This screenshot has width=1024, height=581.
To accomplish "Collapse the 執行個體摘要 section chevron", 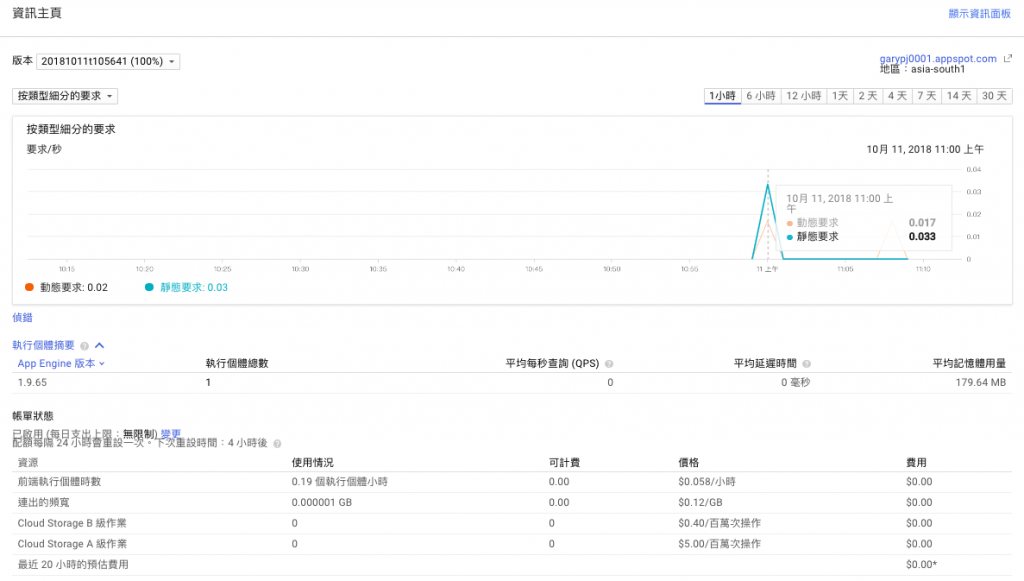I will click(99, 345).
